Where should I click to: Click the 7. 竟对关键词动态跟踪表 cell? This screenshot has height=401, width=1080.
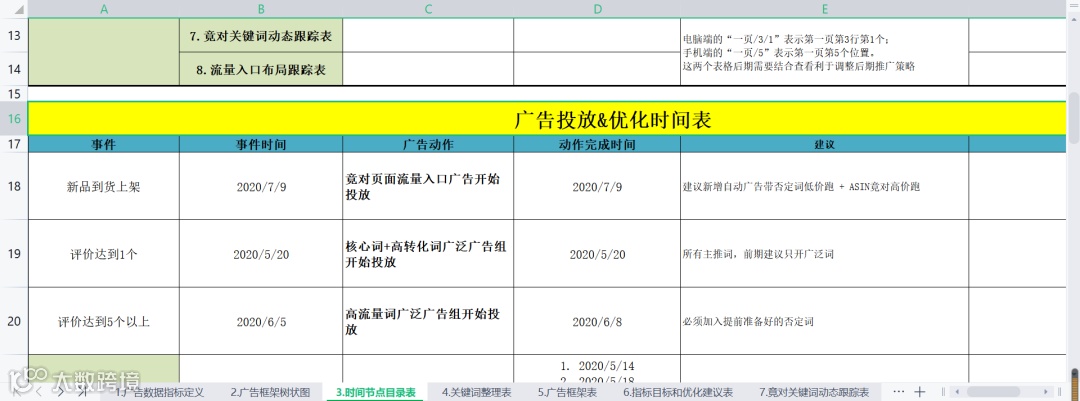point(261,36)
